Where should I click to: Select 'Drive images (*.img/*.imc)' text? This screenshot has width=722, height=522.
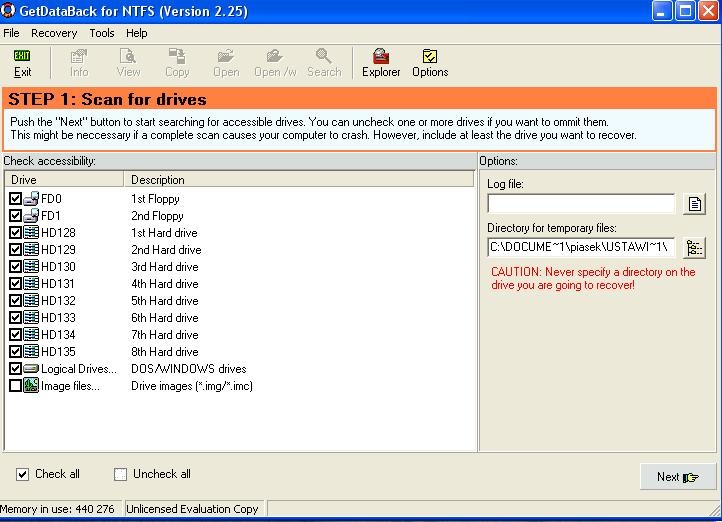tap(192, 386)
